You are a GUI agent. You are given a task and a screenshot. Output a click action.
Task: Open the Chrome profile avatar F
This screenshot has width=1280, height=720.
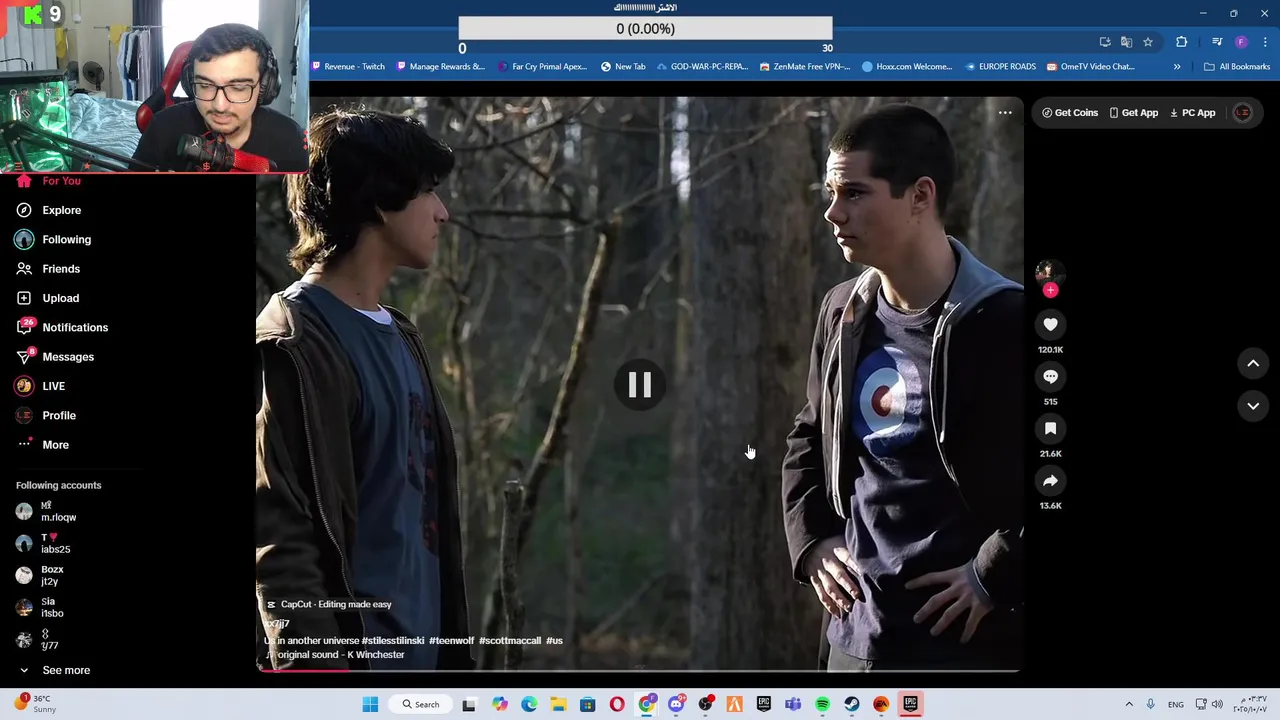[x=1241, y=42]
